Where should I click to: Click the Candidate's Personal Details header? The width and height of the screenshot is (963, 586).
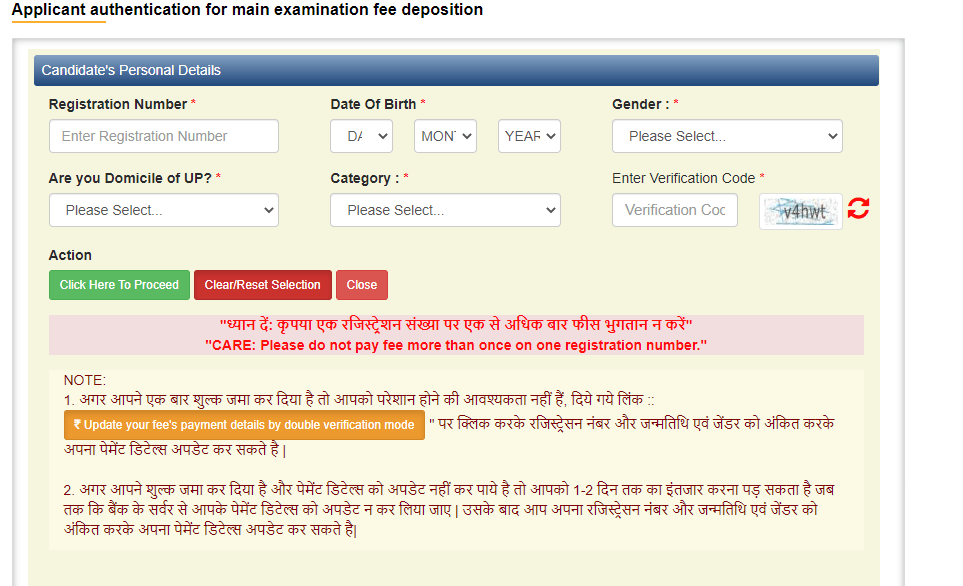click(131, 70)
